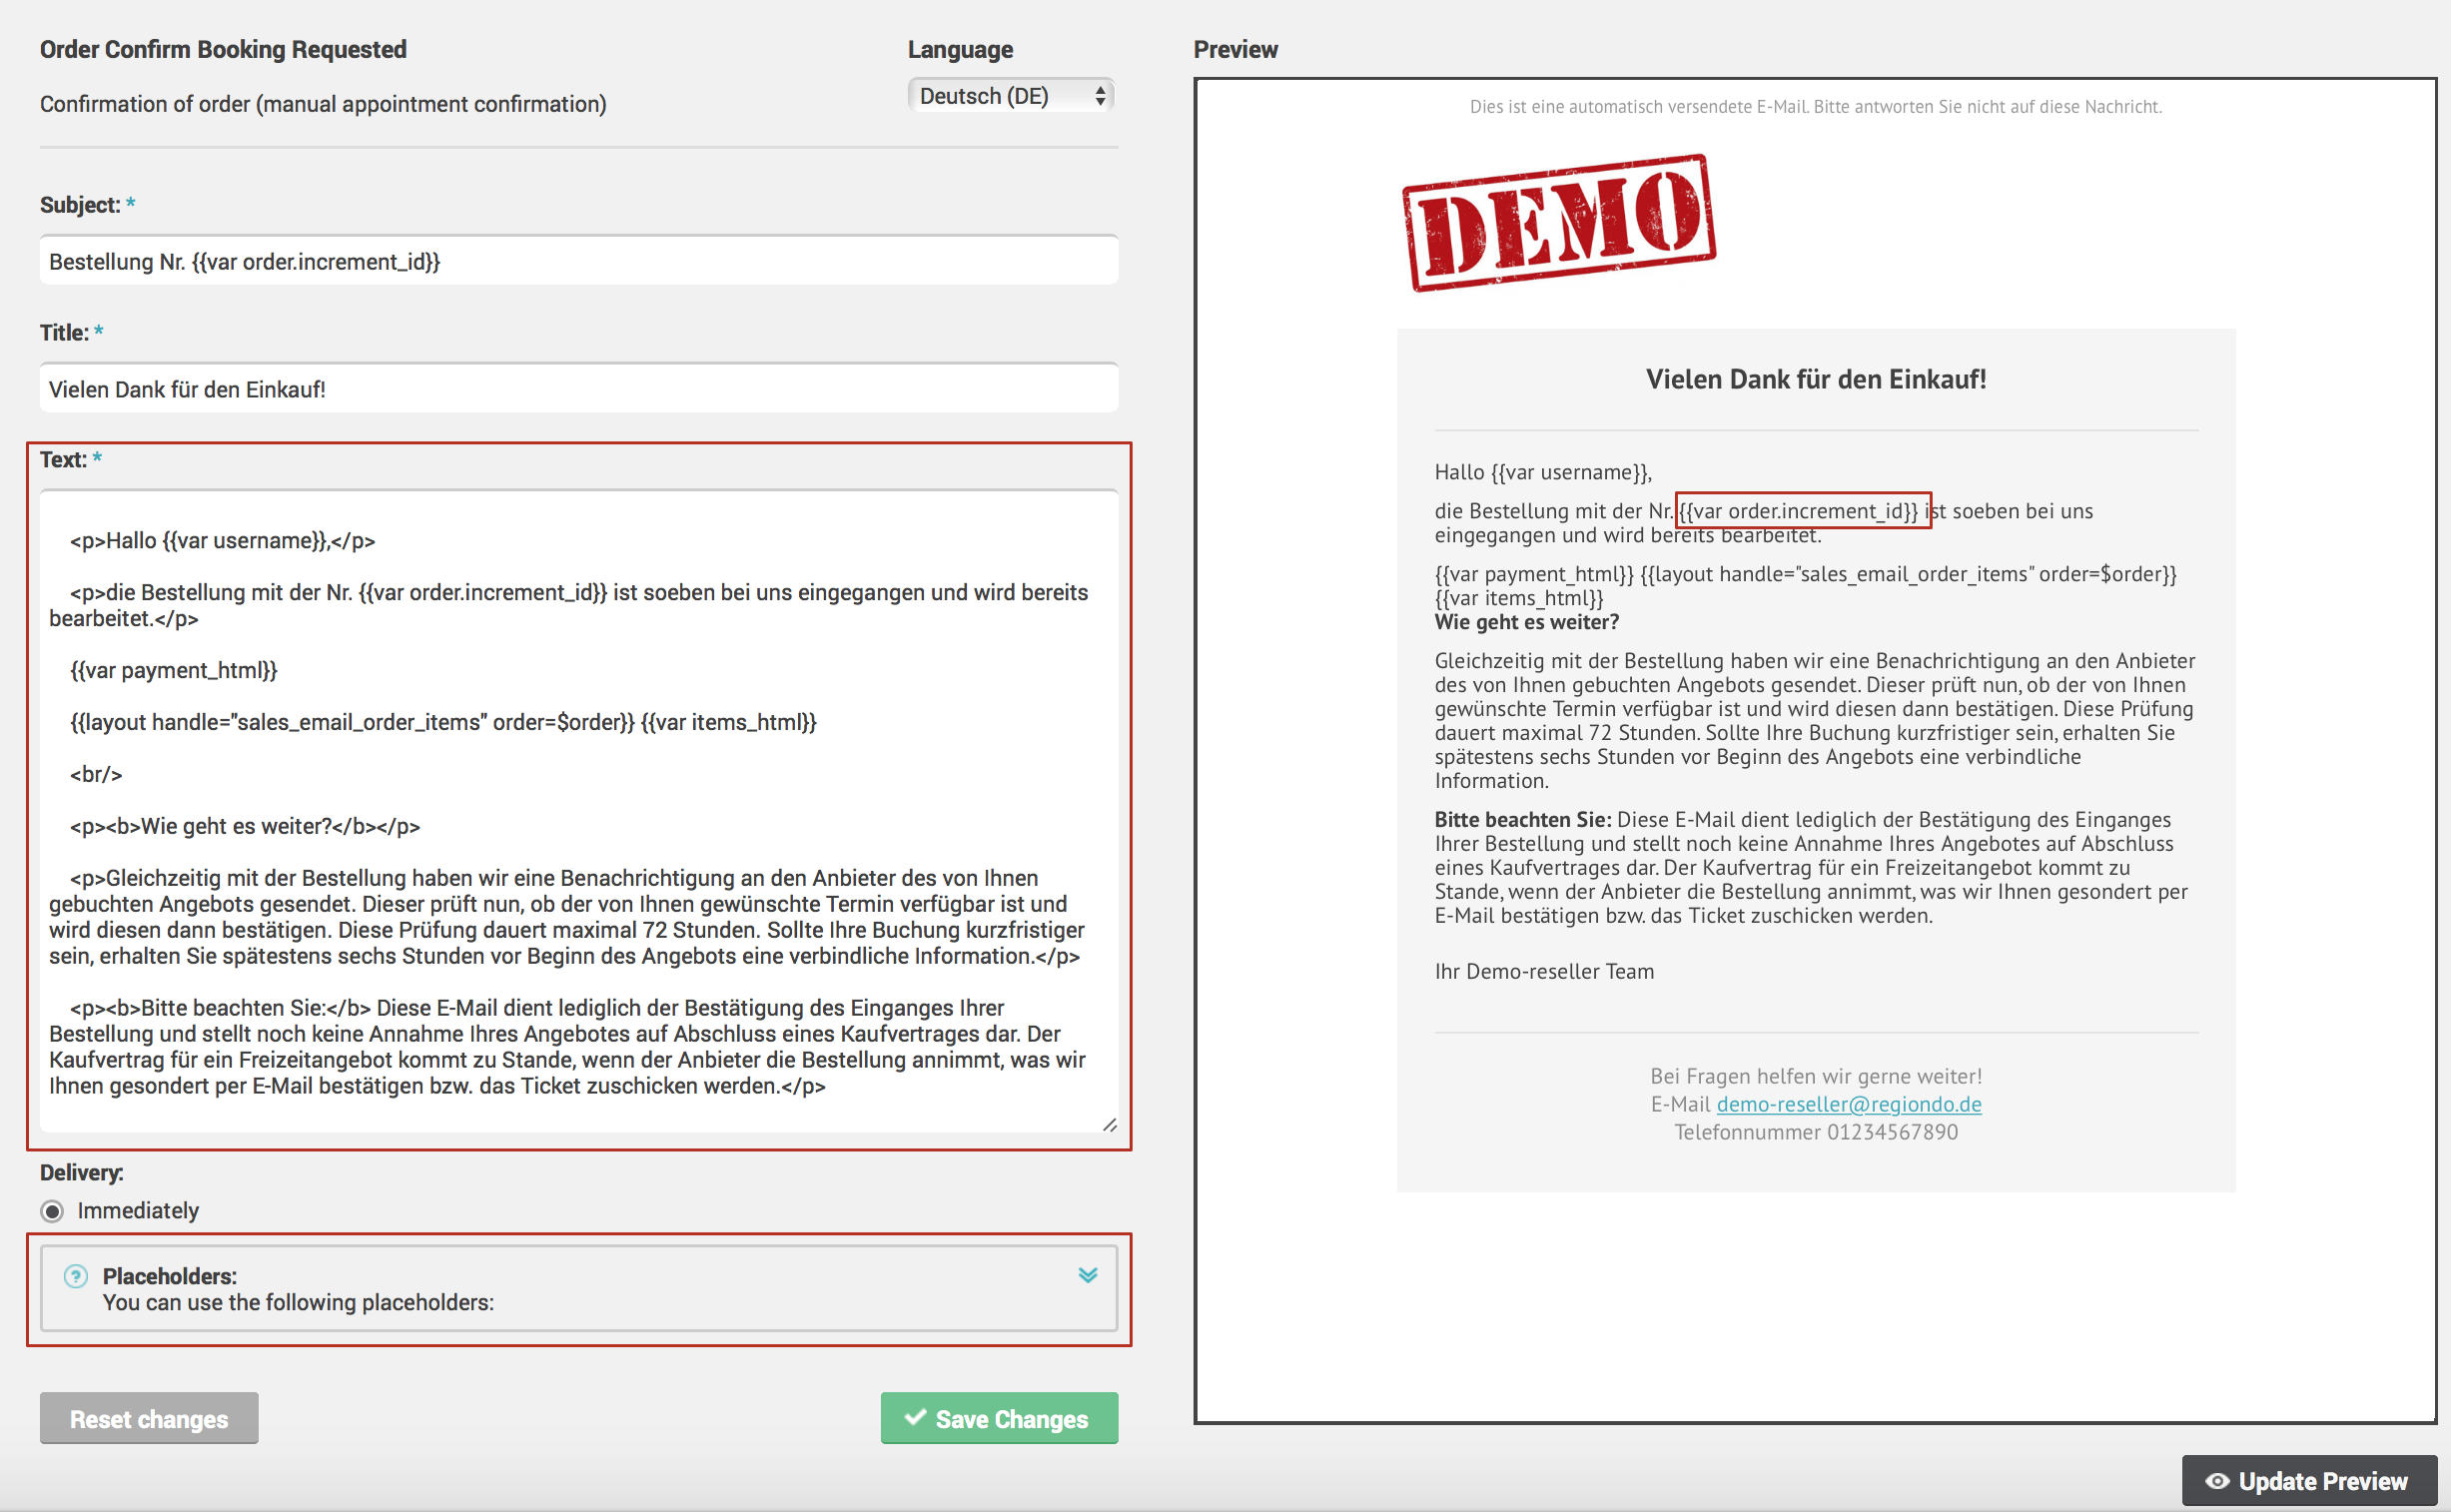2451x1512 pixels.
Task: Click into the Title input field
Action: click(x=579, y=389)
